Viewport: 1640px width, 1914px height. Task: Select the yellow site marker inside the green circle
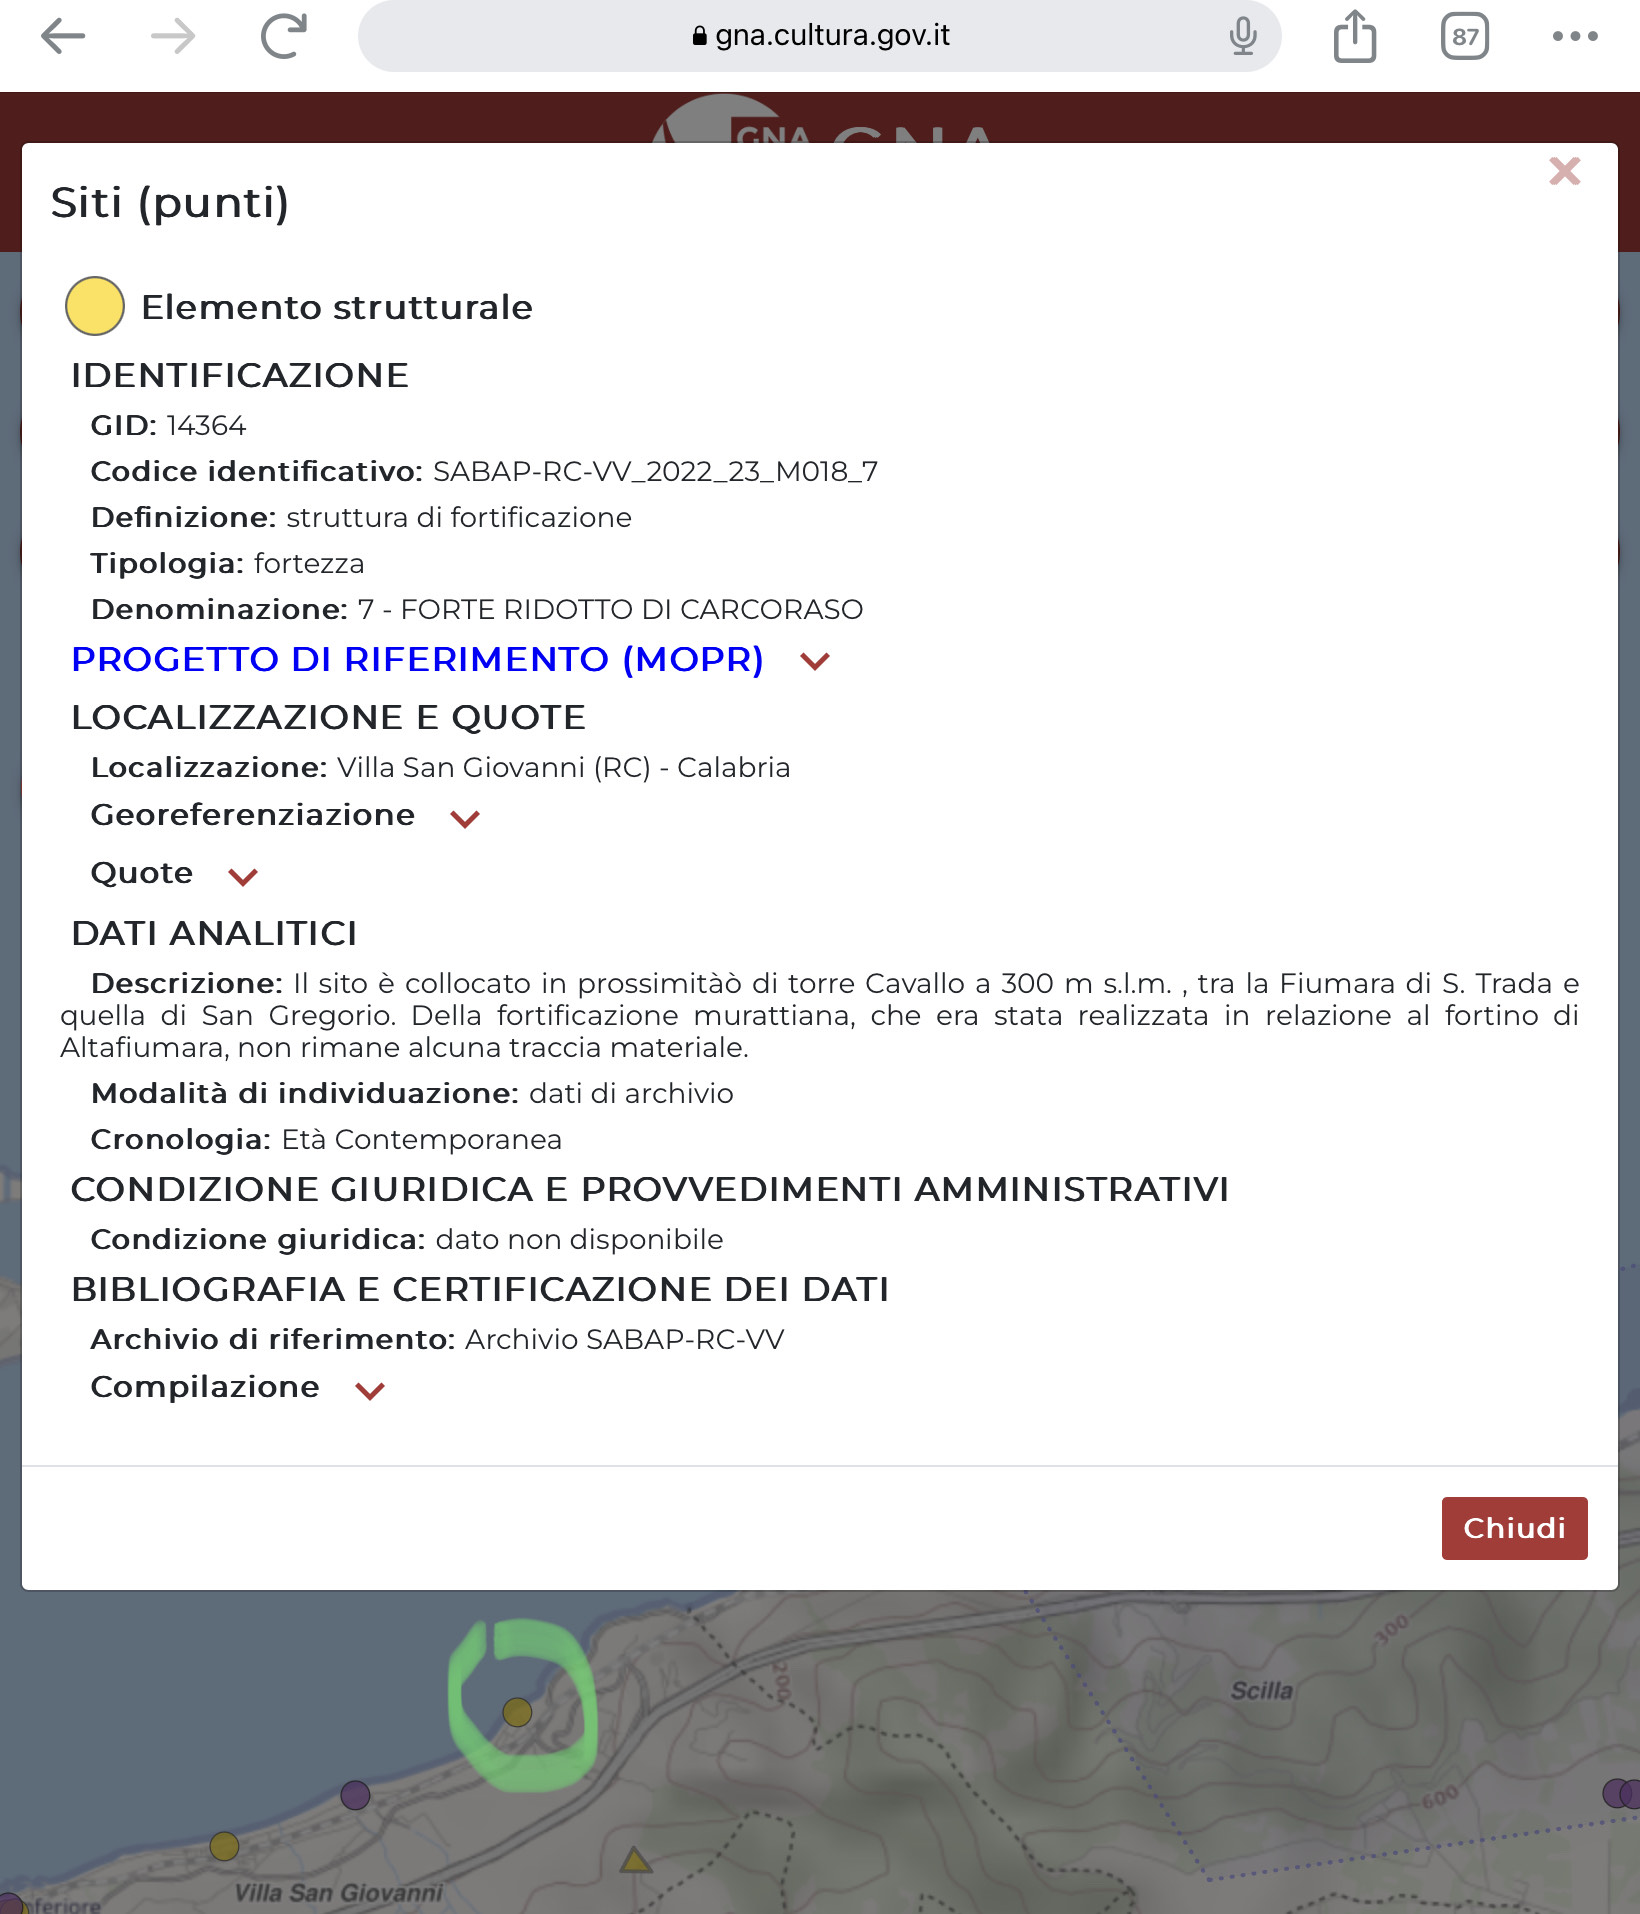point(516,1714)
